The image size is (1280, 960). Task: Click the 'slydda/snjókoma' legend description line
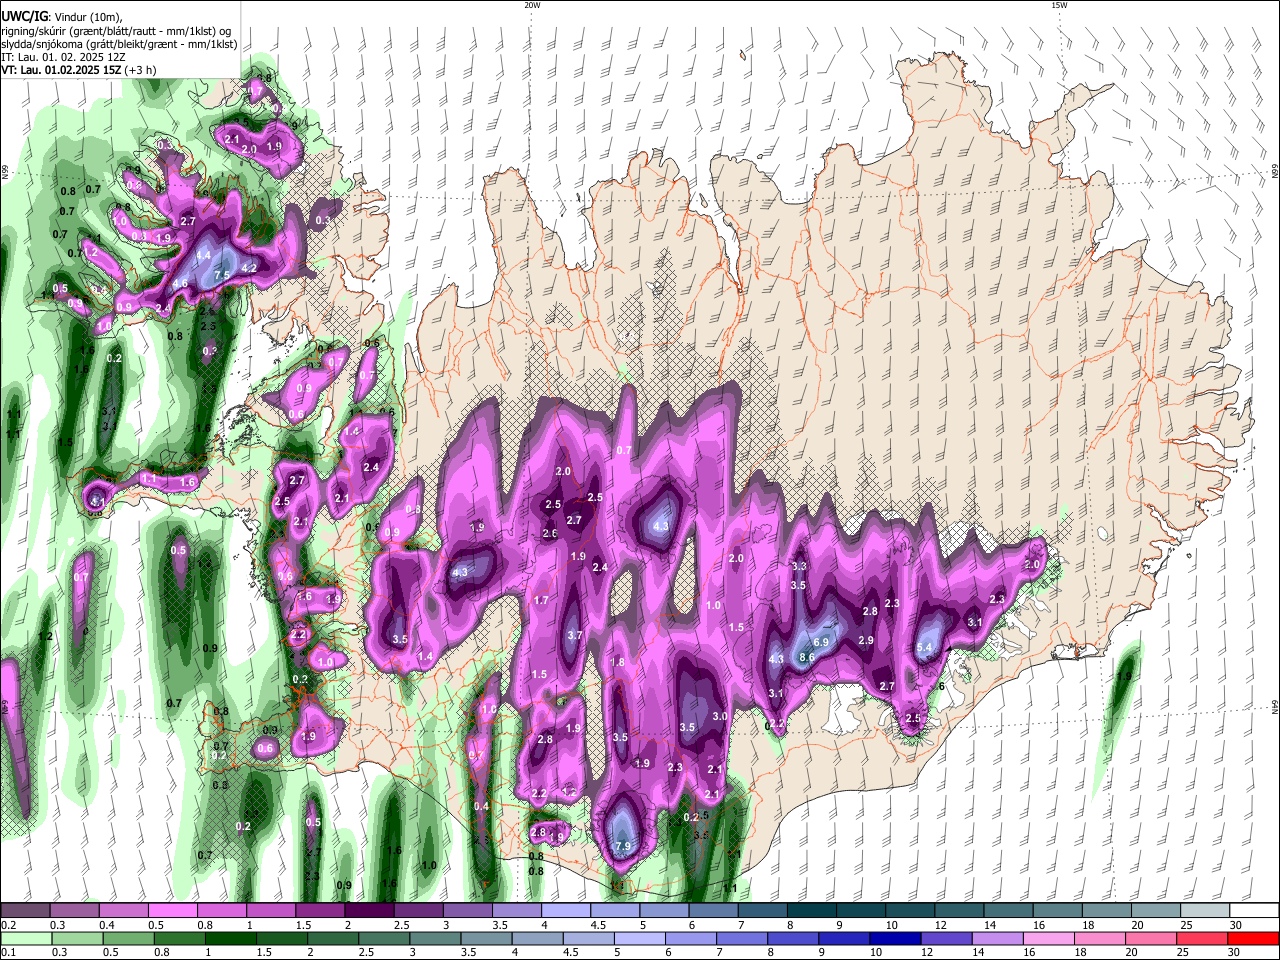click(119, 44)
